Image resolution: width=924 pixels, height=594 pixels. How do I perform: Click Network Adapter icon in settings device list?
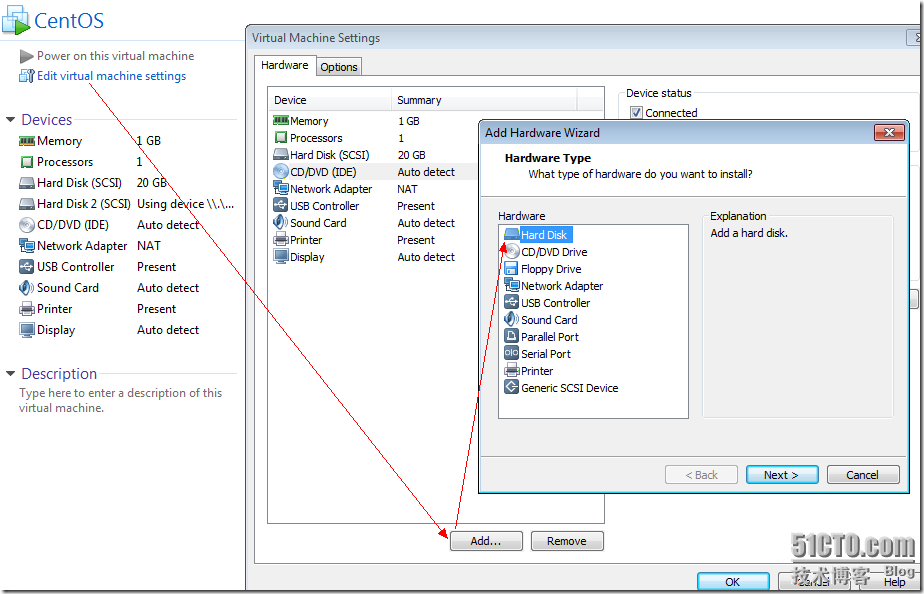(x=280, y=189)
